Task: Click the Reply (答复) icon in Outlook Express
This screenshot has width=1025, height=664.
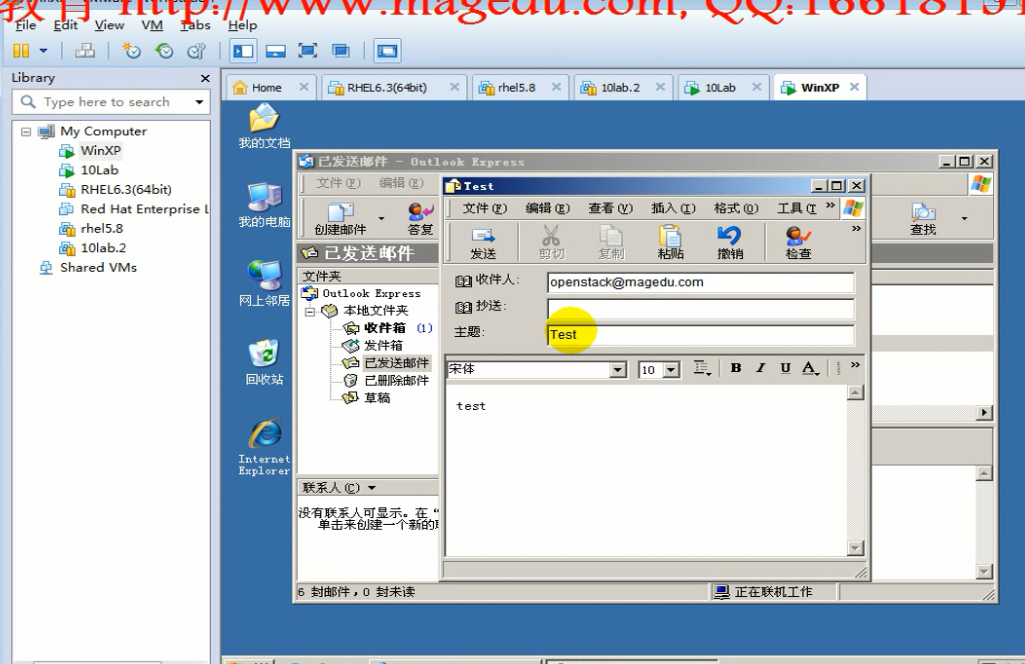Action: [420, 218]
